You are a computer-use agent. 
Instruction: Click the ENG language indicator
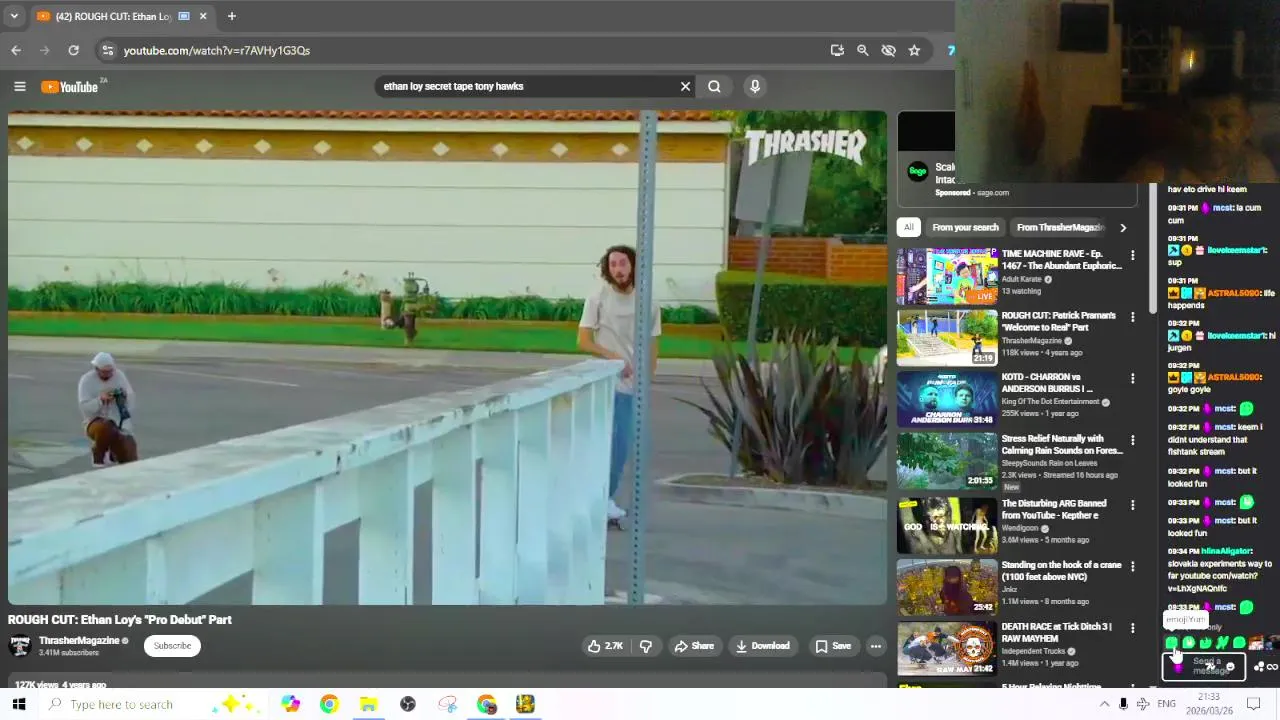coord(1166,704)
